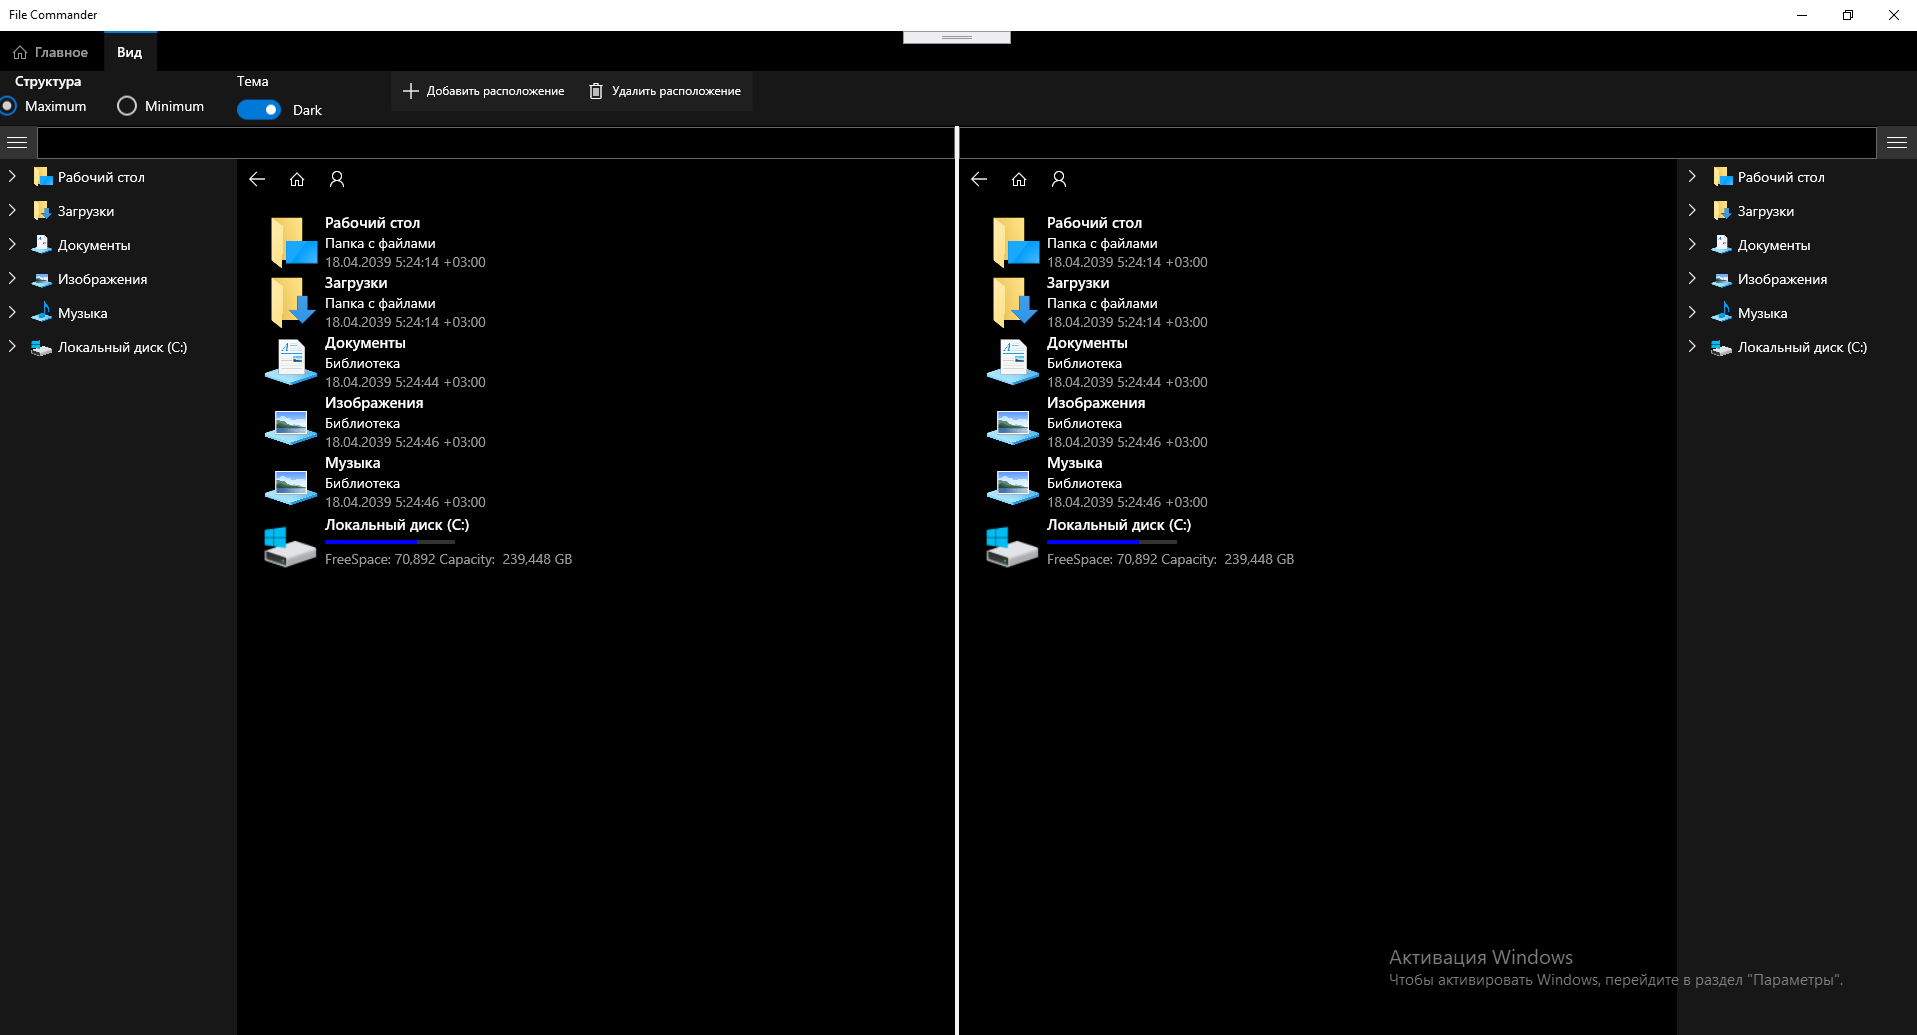Viewport: 1917px width, 1035px height.
Task: Open user folder in the left pane
Action: (x=337, y=179)
